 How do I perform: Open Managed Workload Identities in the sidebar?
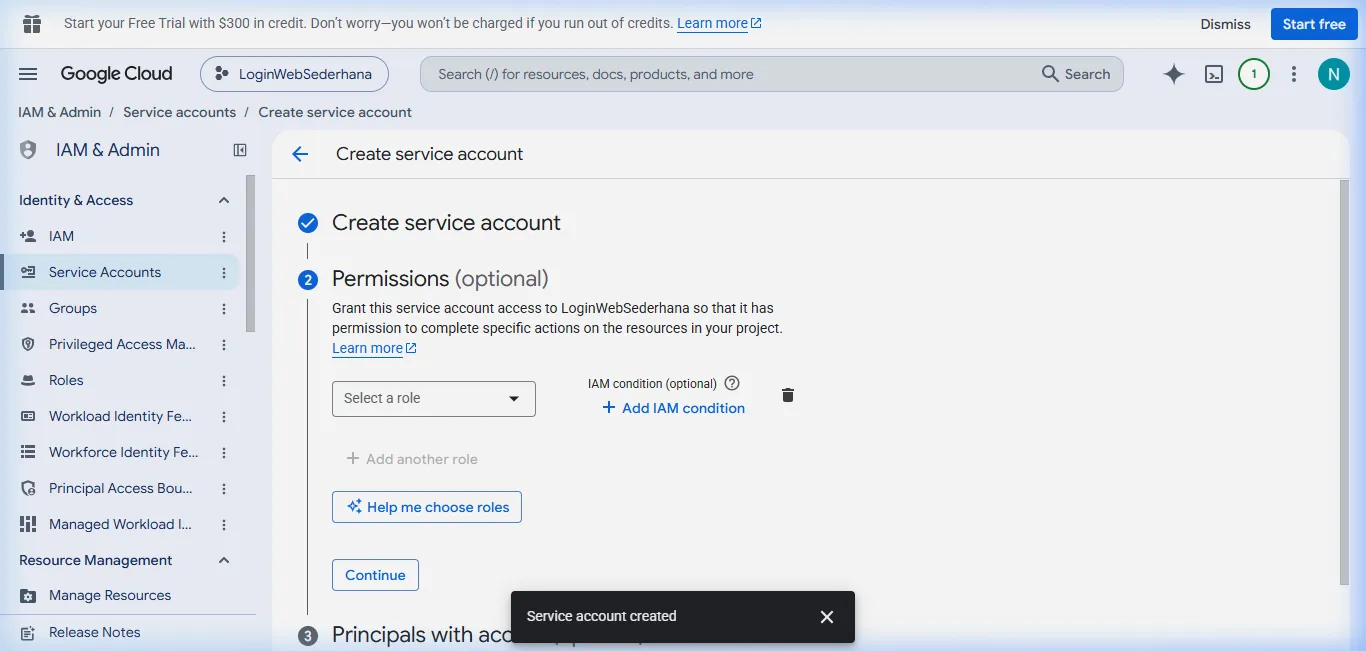(x=119, y=524)
